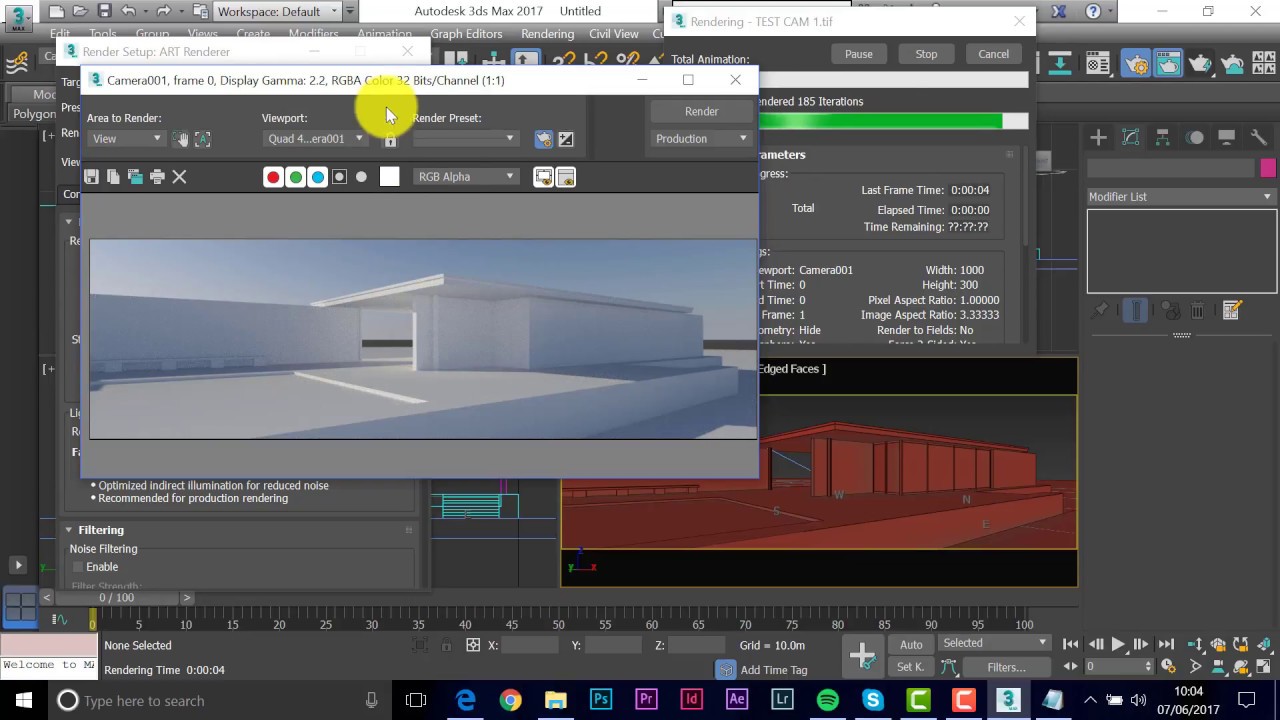Open Photoshop from the taskbar

[x=601, y=700]
